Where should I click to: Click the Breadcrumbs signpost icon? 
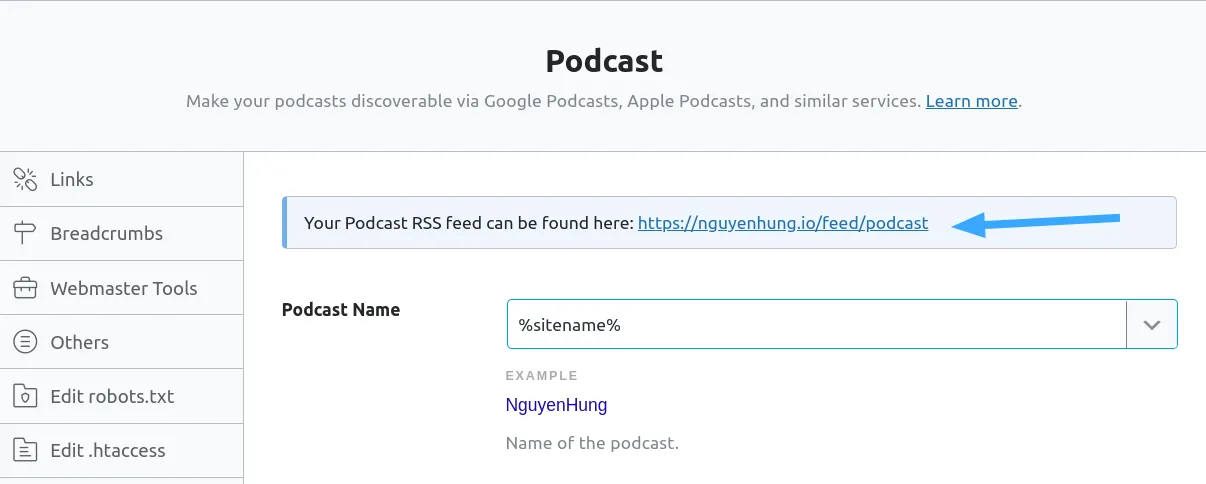(x=25, y=233)
